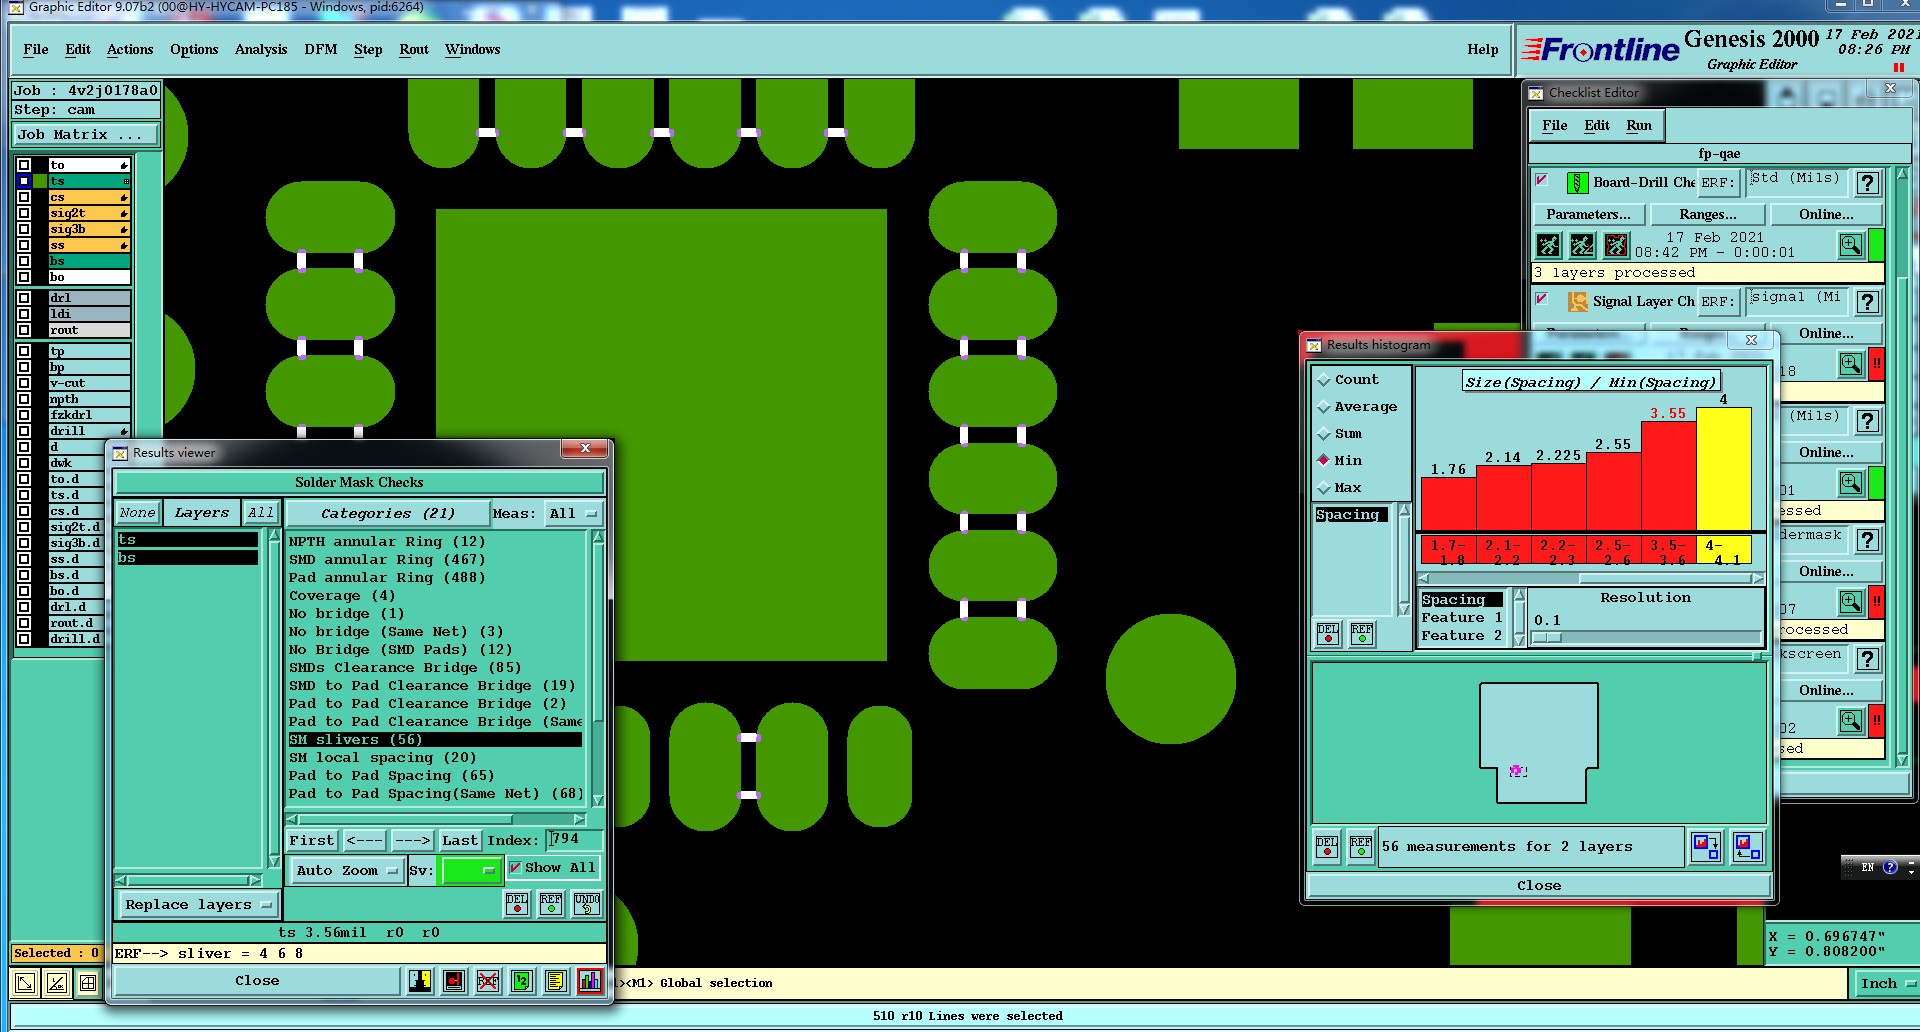Open Signal Layer ERF 'signal' dropdown
1920x1032 pixels.
[1798, 301]
